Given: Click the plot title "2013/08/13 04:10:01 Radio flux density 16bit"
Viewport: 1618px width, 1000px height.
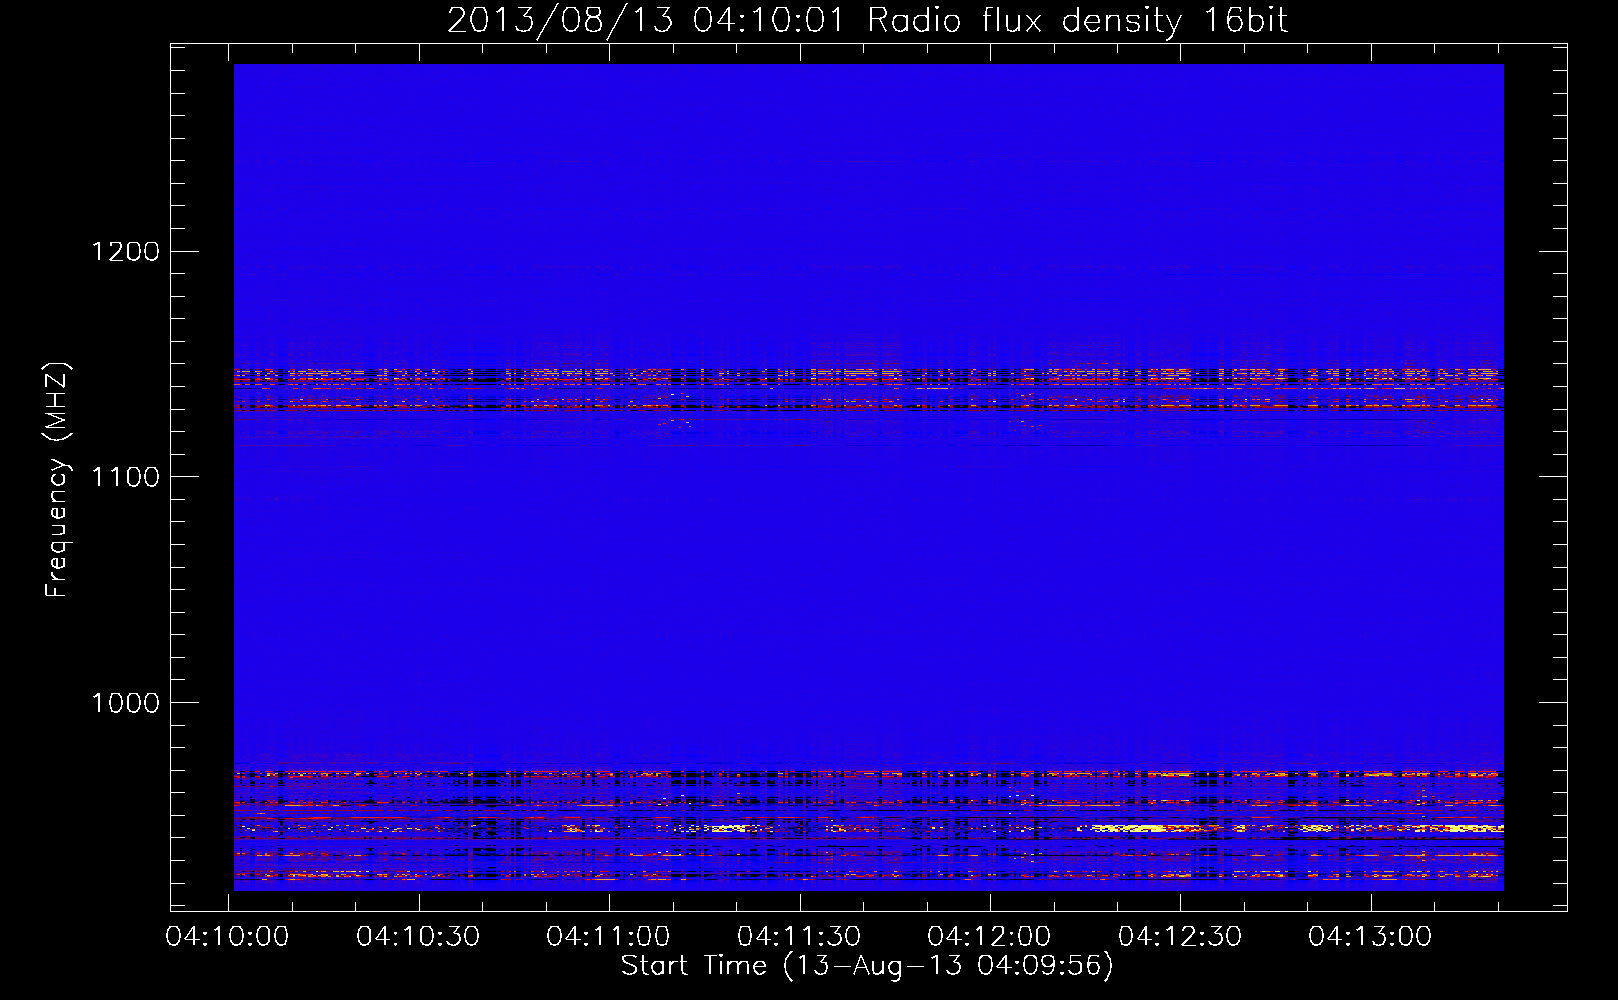Looking at the screenshot, I should click(867, 21).
